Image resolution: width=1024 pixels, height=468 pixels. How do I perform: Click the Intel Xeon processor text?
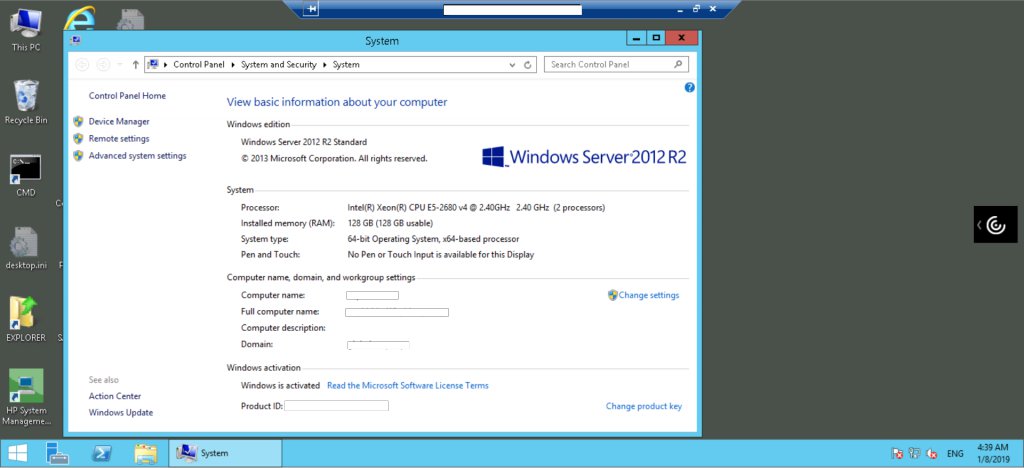pyautogui.click(x=476, y=208)
